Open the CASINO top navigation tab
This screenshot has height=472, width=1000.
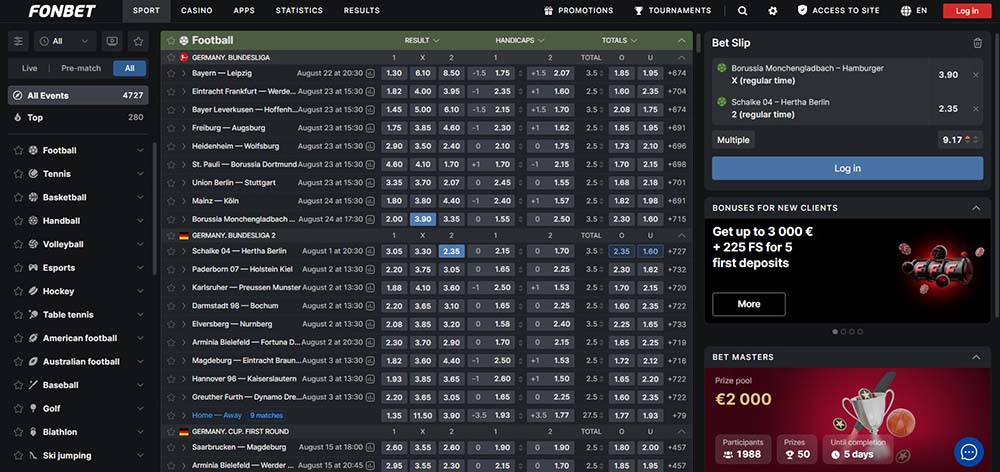click(197, 11)
